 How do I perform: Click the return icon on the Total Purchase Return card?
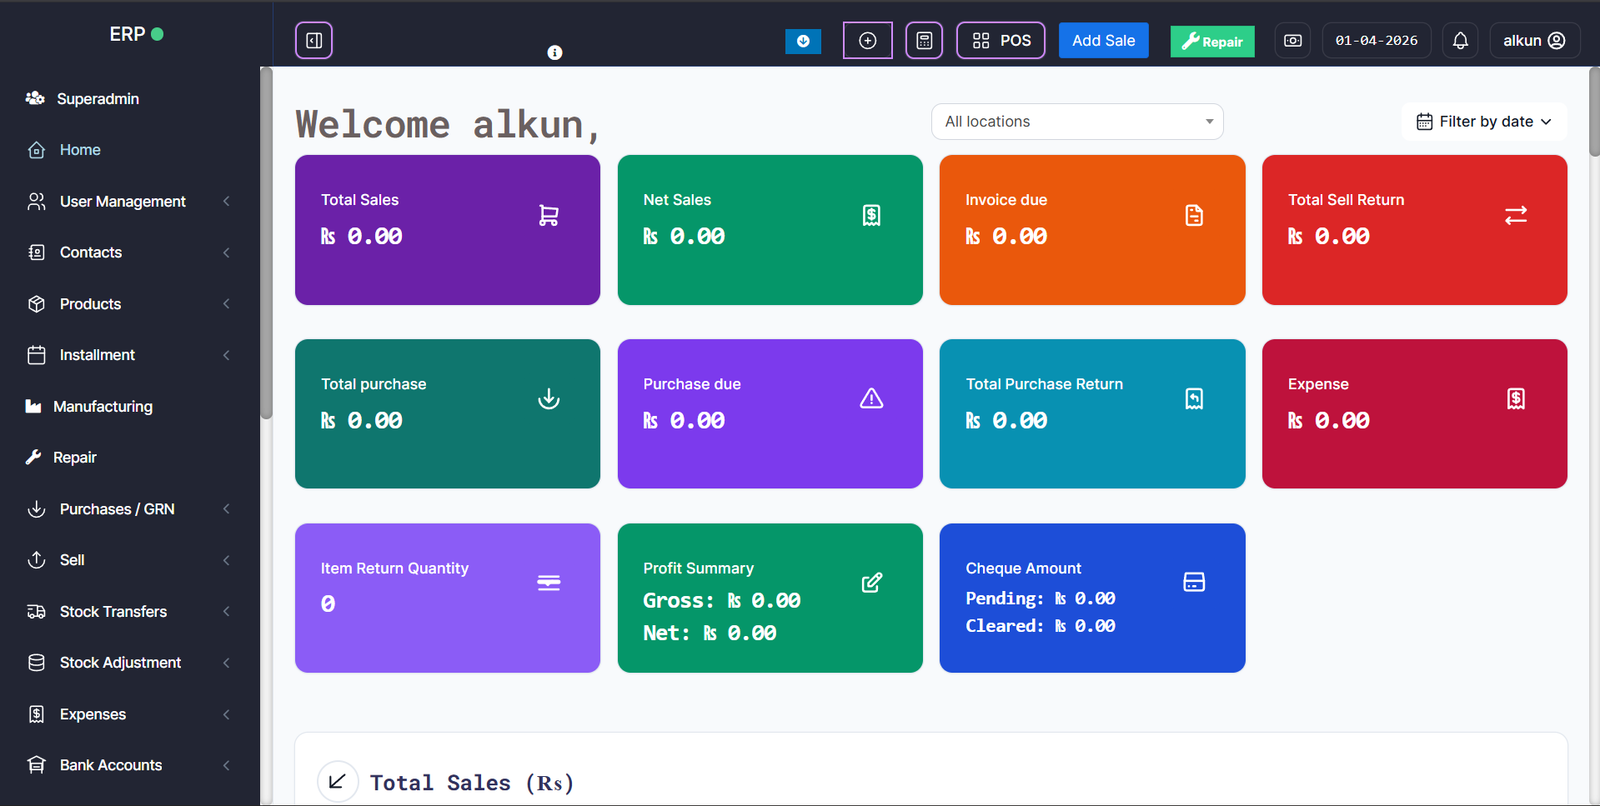[1194, 399]
